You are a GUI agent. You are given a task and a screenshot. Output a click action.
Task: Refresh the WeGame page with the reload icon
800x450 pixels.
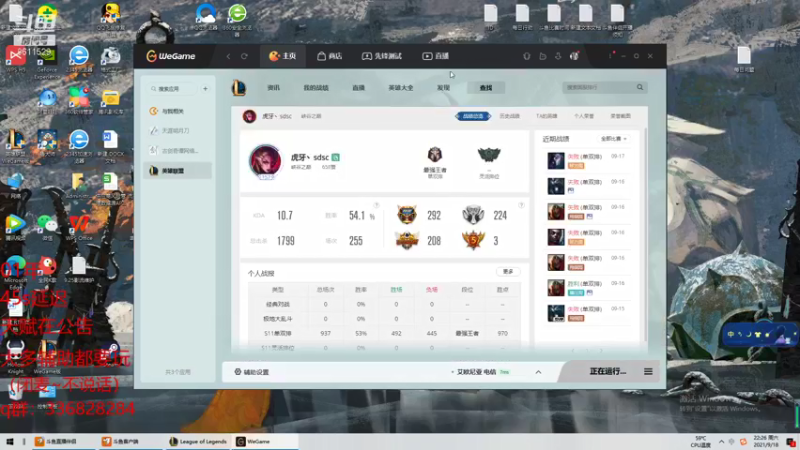(x=244, y=56)
